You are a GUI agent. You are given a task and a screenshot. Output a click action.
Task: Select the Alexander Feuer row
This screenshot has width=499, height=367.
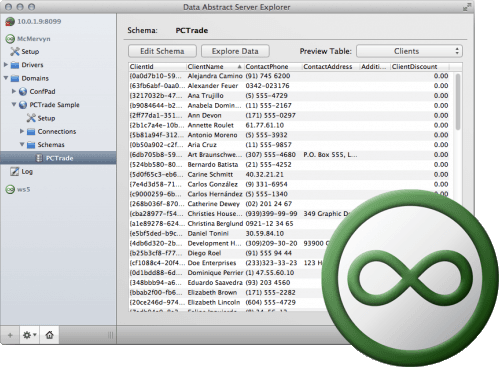pos(289,86)
